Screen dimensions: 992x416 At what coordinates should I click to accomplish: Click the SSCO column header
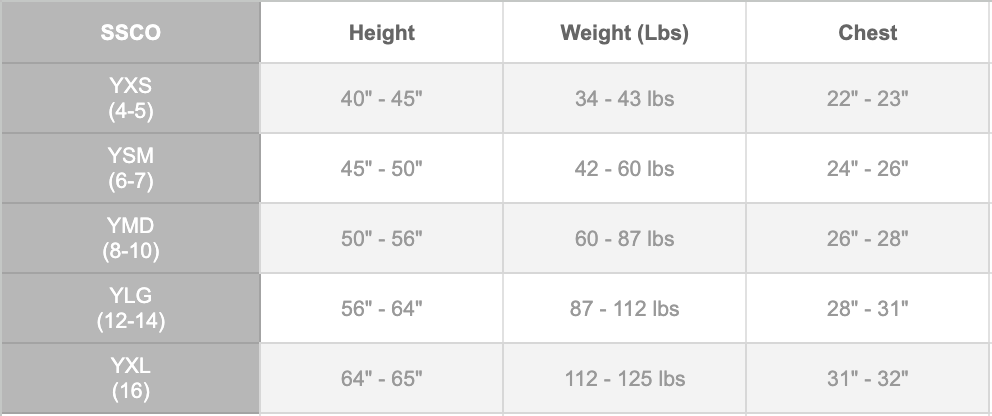[130, 32]
